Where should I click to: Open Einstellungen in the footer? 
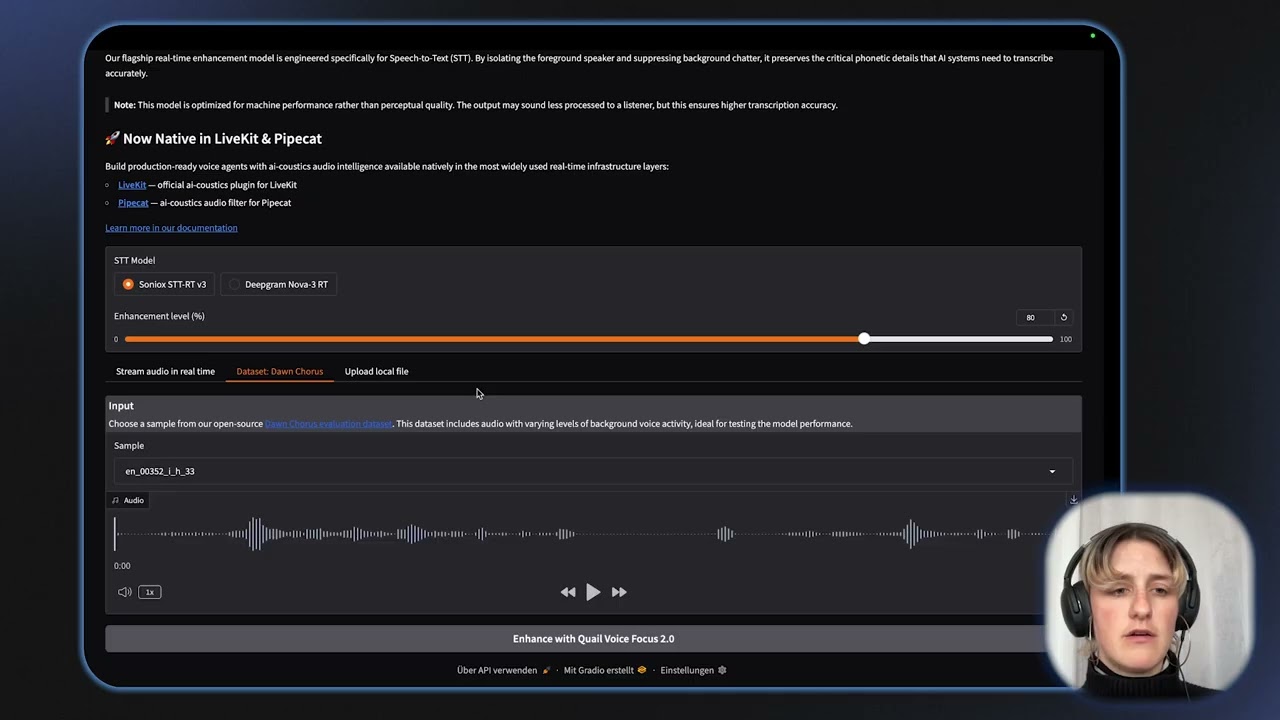click(x=693, y=670)
